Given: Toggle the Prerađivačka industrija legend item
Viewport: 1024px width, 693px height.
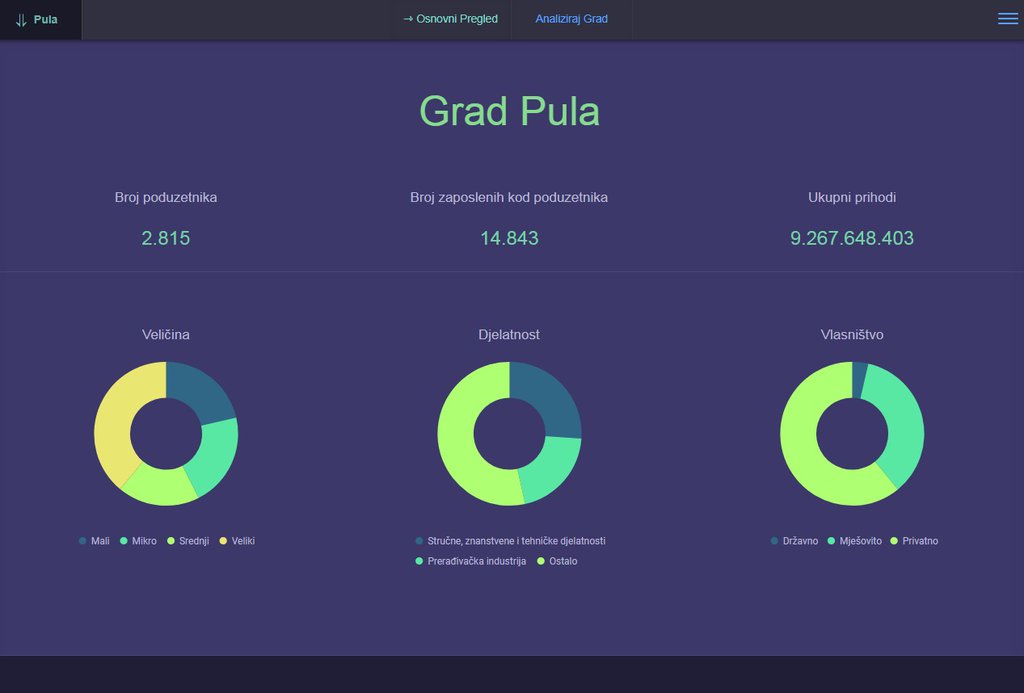Looking at the screenshot, I should [471, 561].
